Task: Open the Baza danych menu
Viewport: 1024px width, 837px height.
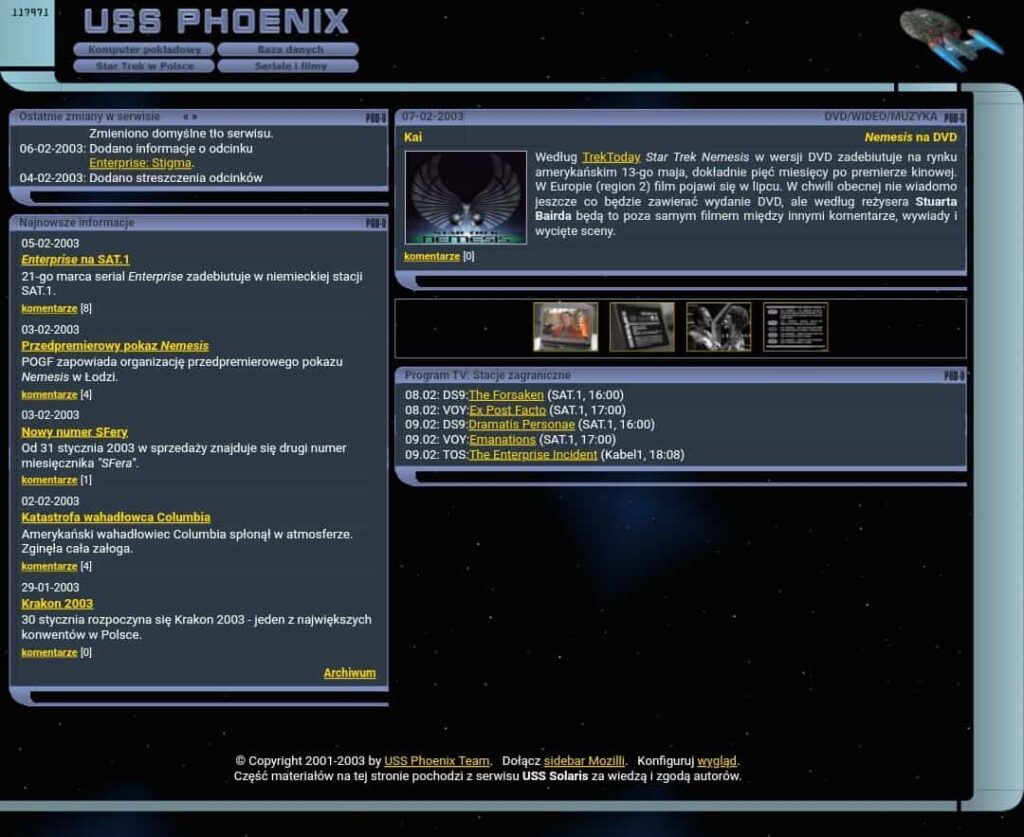Action: pyautogui.click(x=289, y=49)
